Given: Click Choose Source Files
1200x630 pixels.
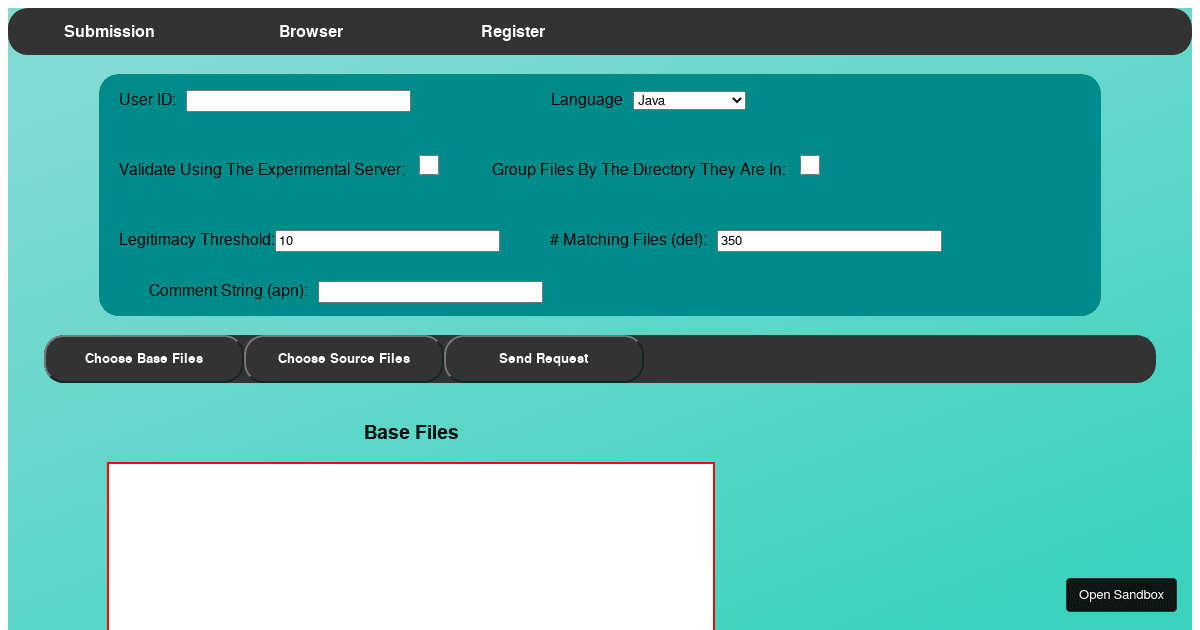Looking at the screenshot, I should click(343, 358).
